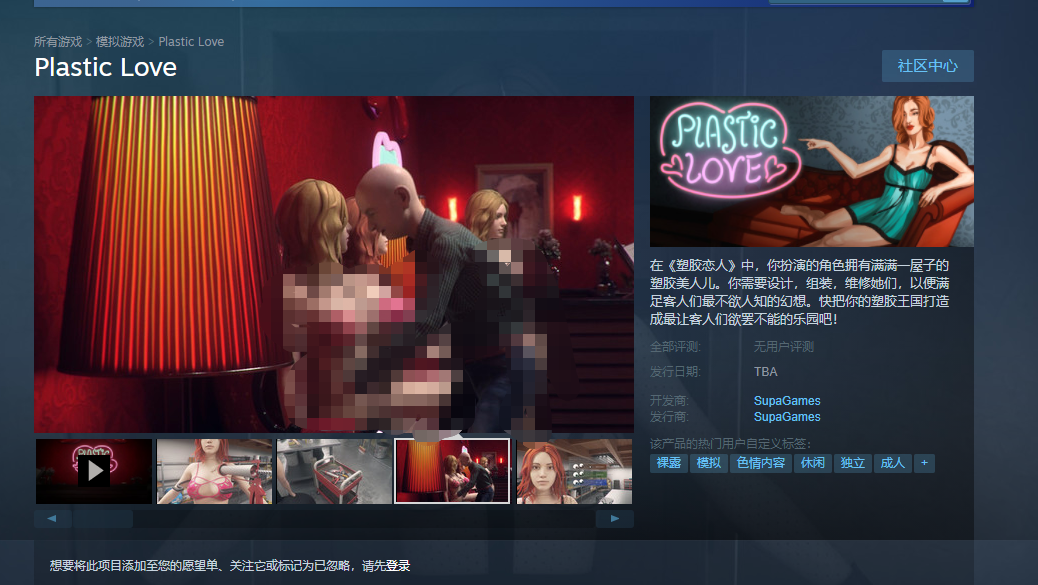
Task: Click the main screenshot preview image
Action: 334,265
